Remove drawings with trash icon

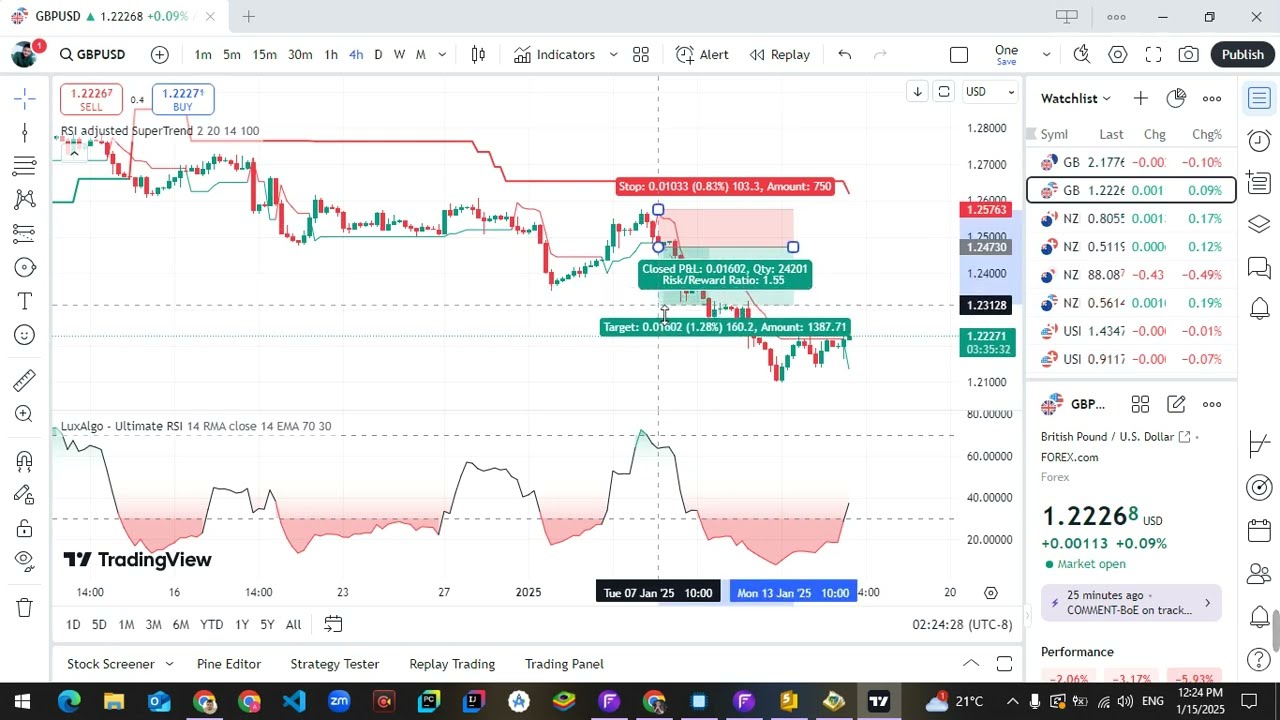coord(25,607)
